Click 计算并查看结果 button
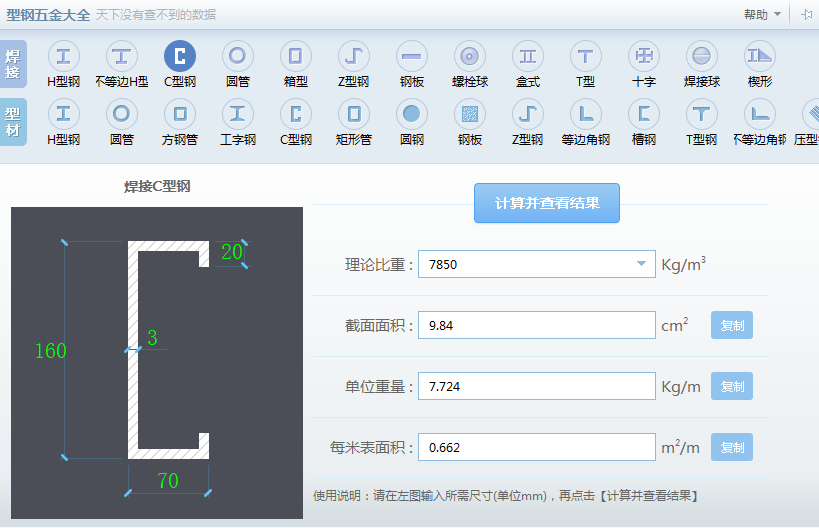Screen dimensions: 819x528 (x=547, y=203)
